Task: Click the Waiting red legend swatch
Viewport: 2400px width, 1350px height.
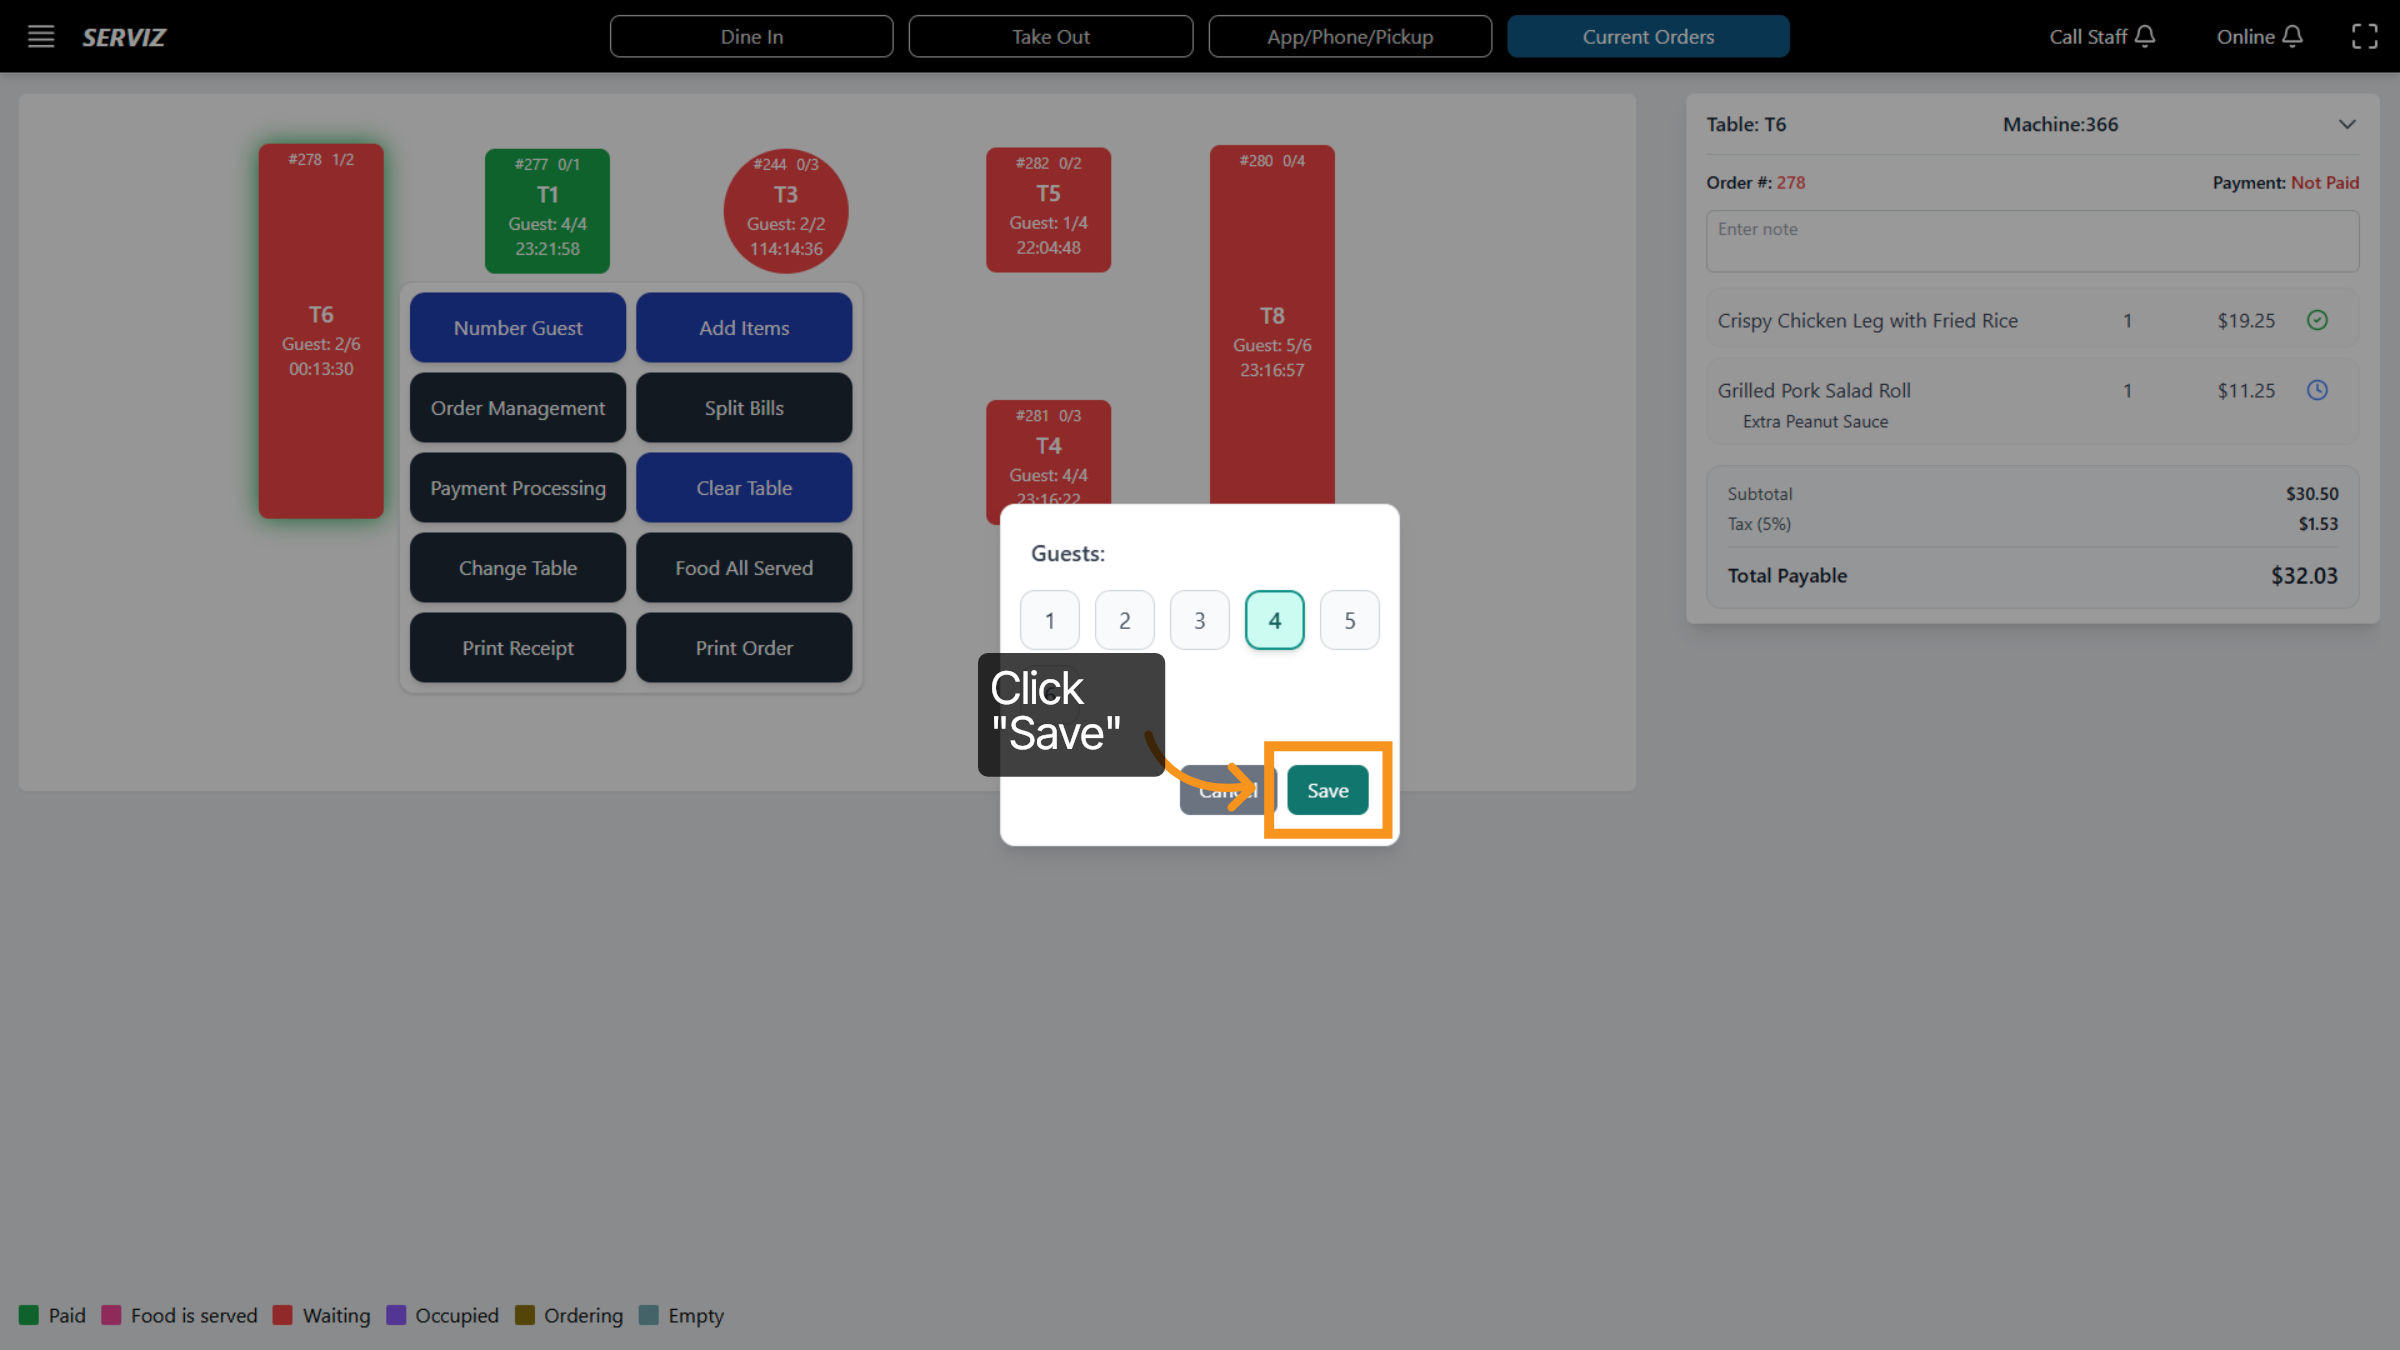Action: coord(283,1315)
